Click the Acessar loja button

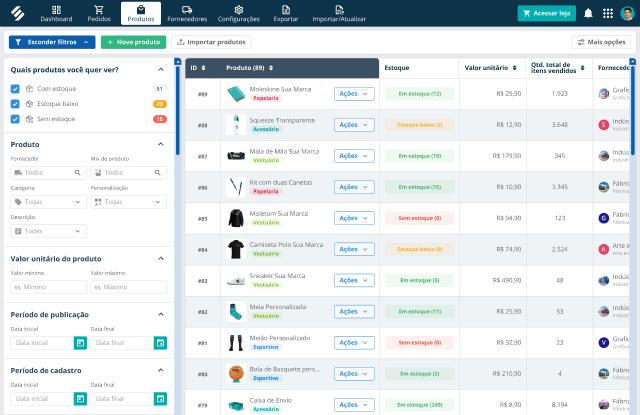tap(547, 13)
